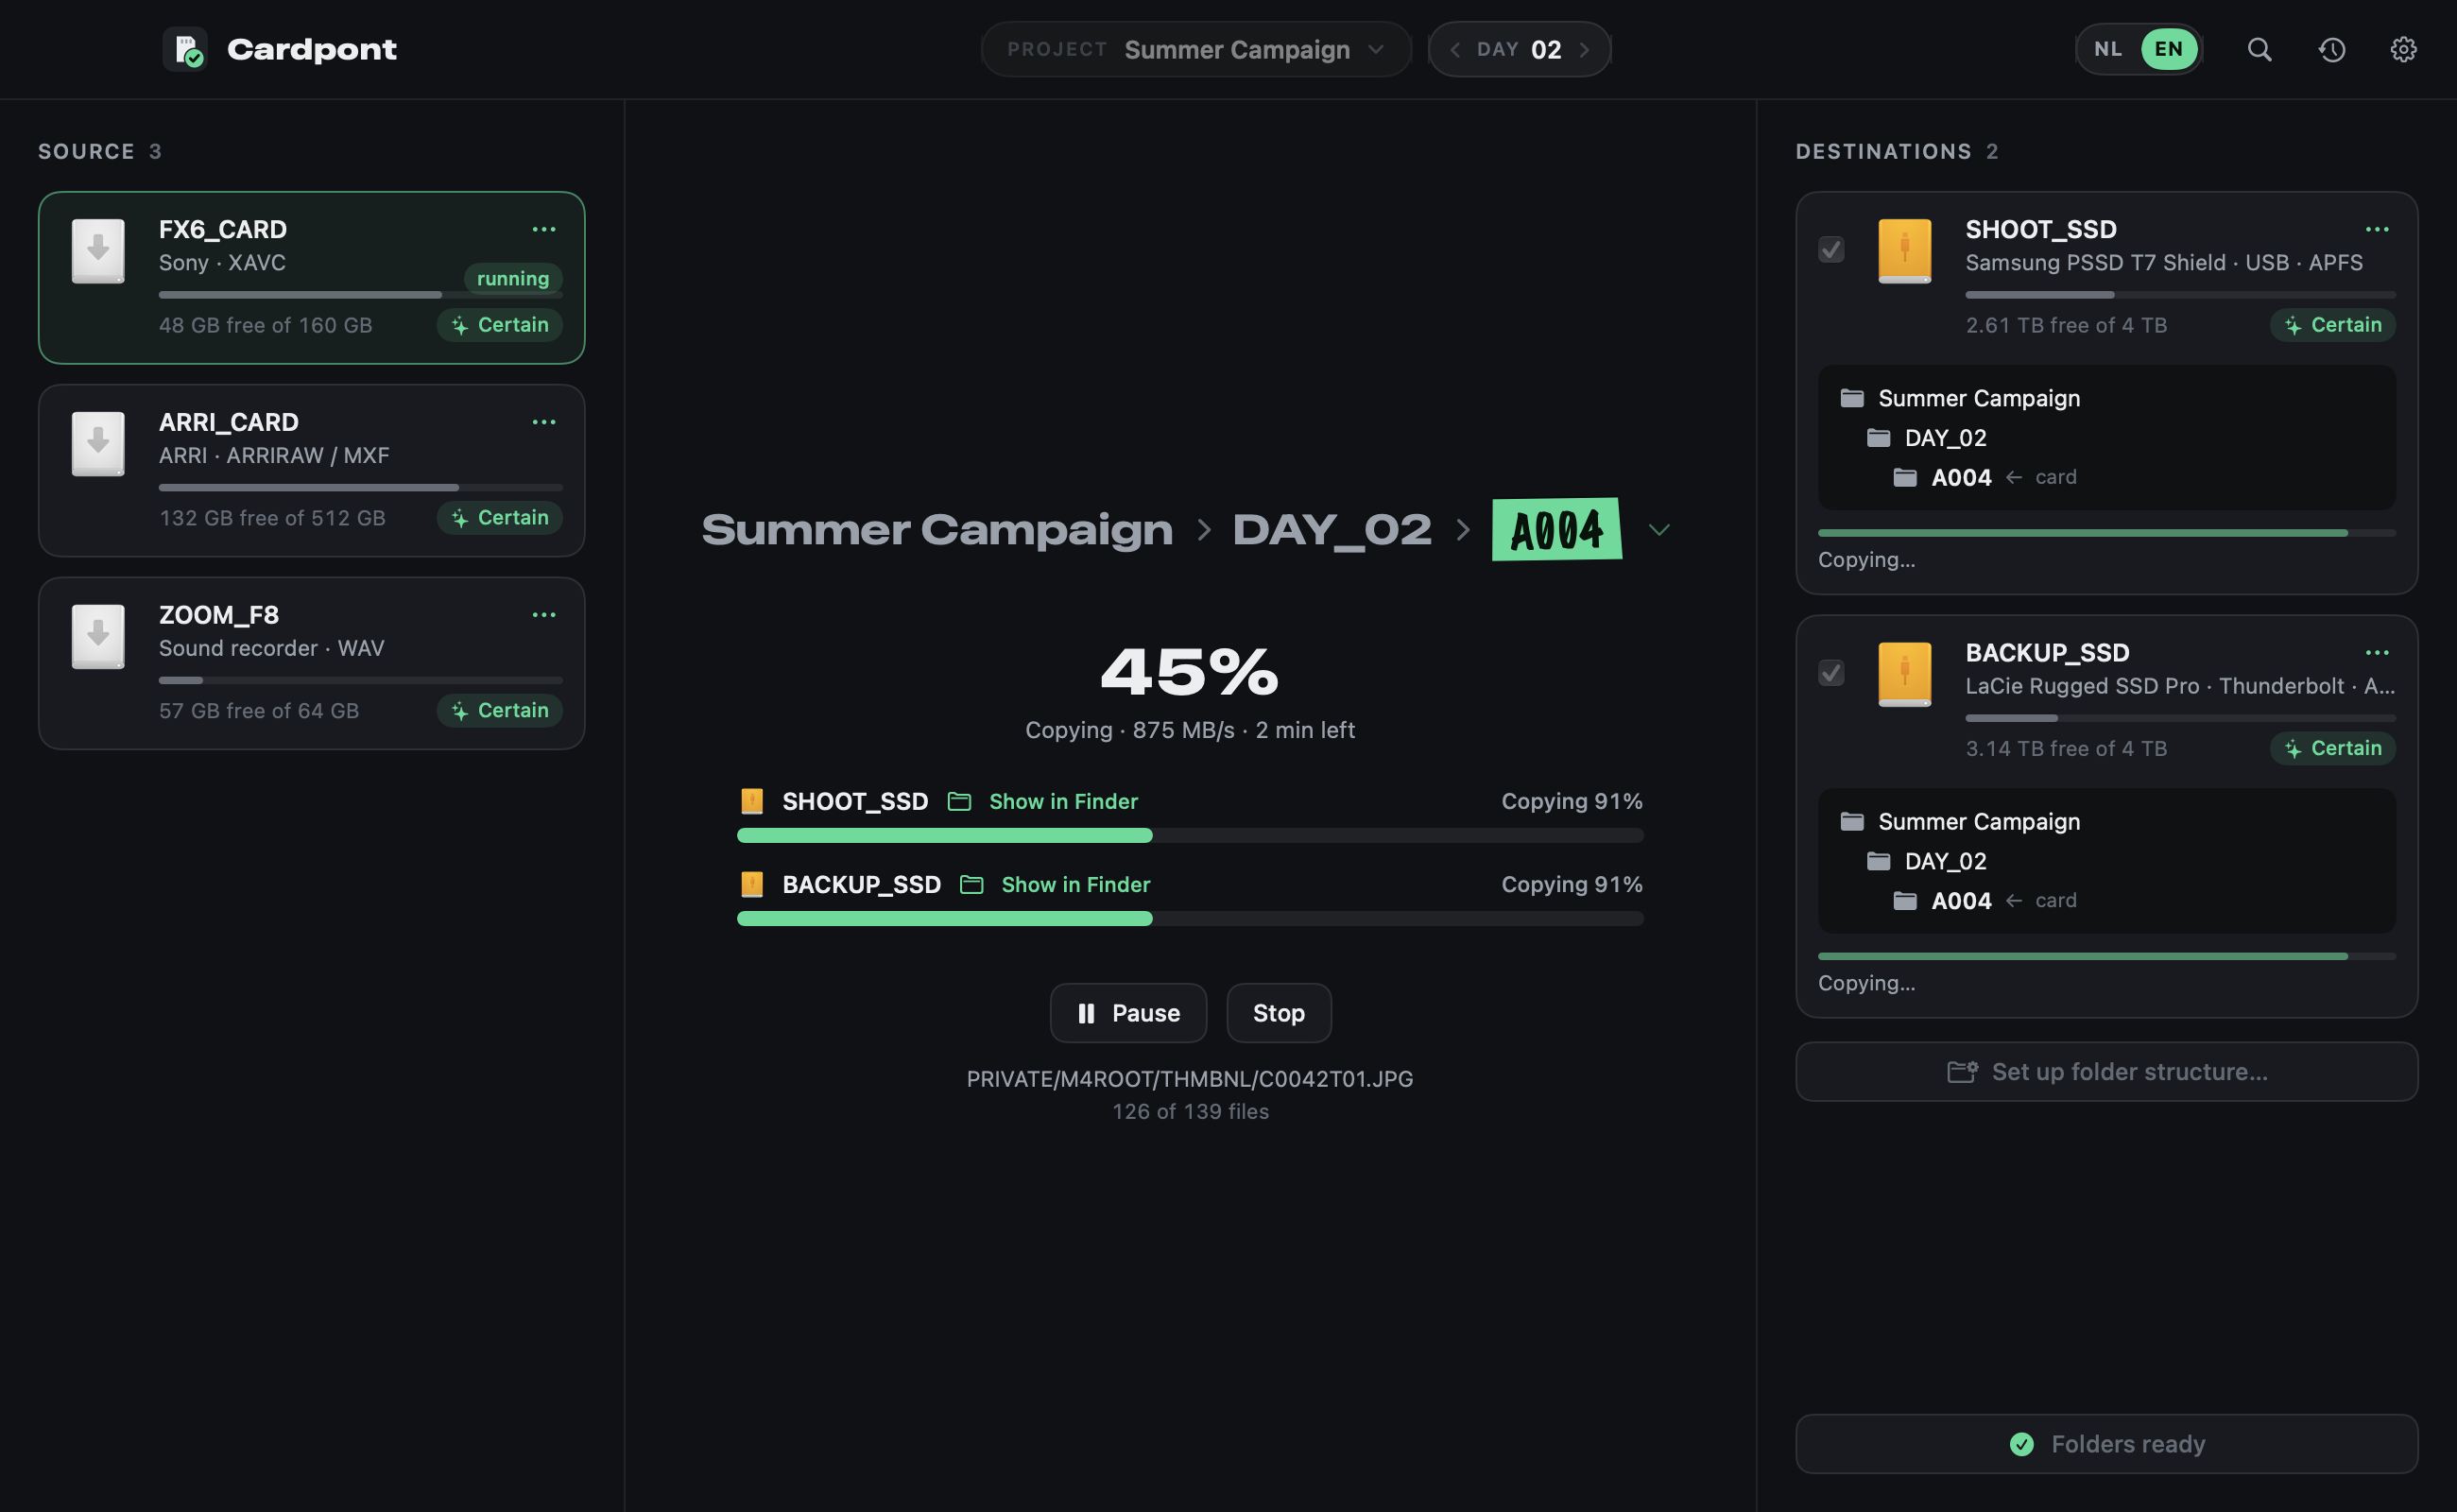Select Summer Campaign folder under SHOOT_SSD

point(1959,398)
